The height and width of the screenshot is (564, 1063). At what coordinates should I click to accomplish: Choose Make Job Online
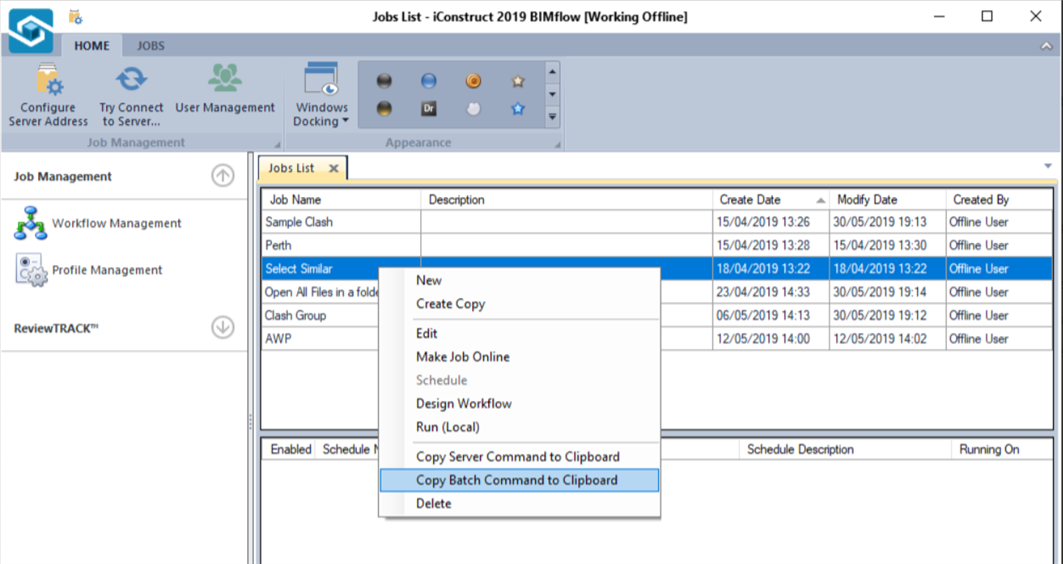click(x=519, y=357)
